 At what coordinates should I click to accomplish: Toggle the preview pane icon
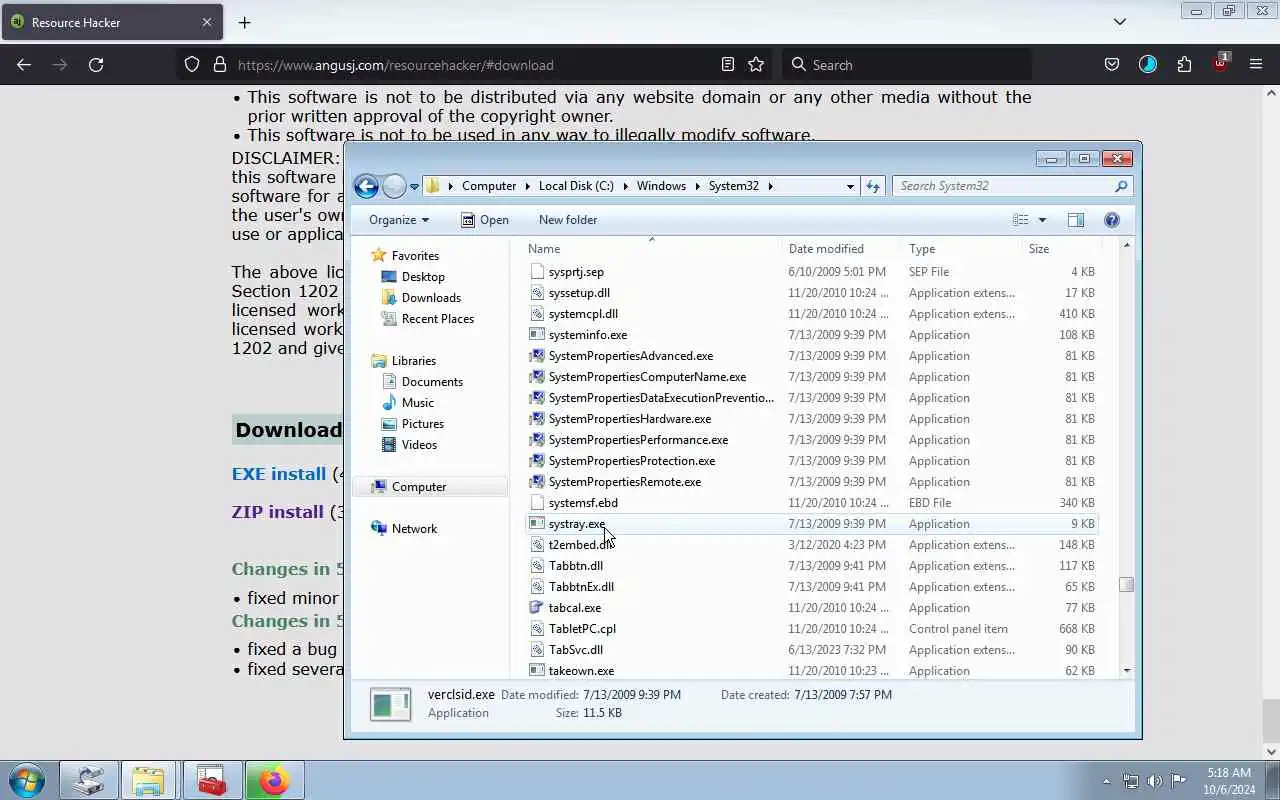tap(1076, 220)
